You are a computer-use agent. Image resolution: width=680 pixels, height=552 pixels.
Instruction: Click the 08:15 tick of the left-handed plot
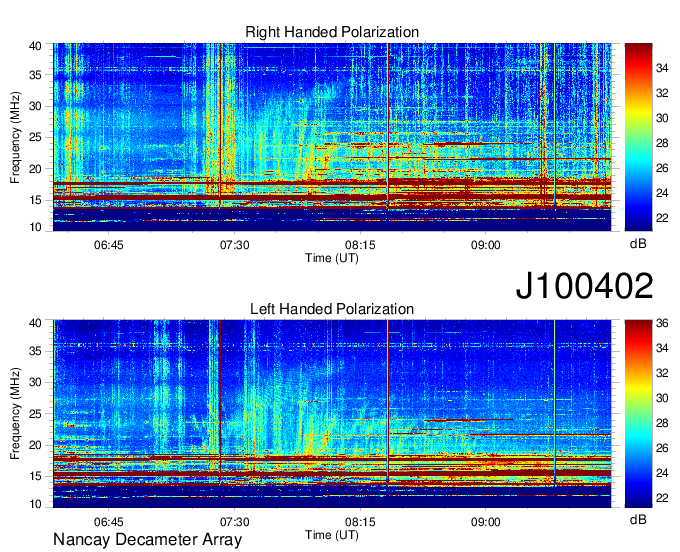point(360,522)
